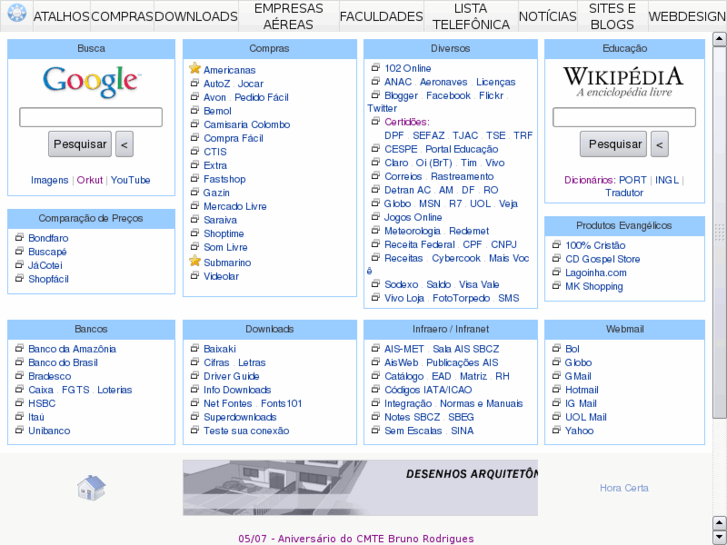This screenshot has width=727, height=545.
Task: Click the Wikipédia Pesquisar button
Action: [613, 144]
